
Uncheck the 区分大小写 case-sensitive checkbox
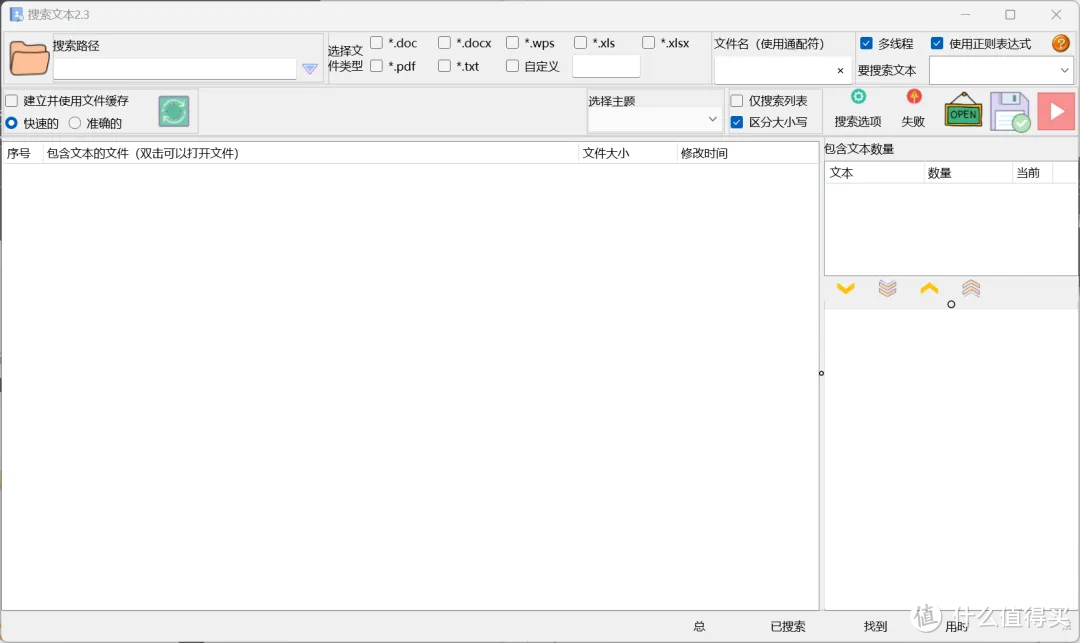[x=737, y=122]
